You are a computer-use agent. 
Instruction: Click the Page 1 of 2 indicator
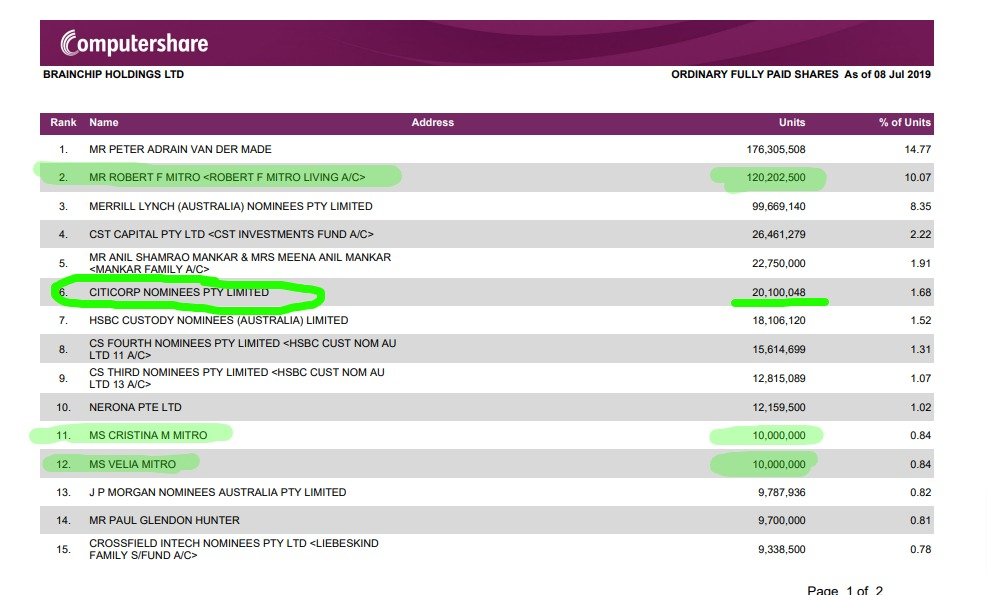845,590
